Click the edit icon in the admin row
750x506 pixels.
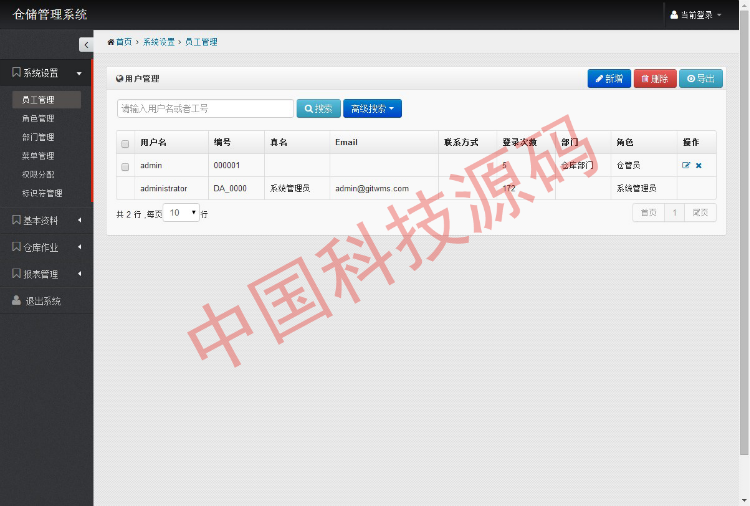(x=686, y=165)
